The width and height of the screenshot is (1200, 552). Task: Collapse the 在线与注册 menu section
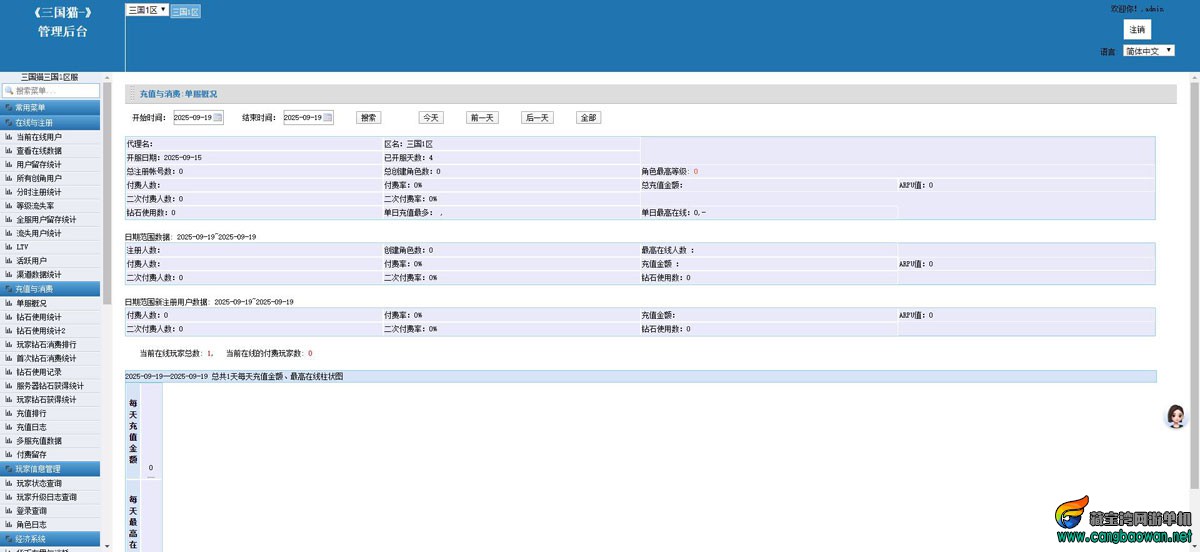click(x=50, y=122)
